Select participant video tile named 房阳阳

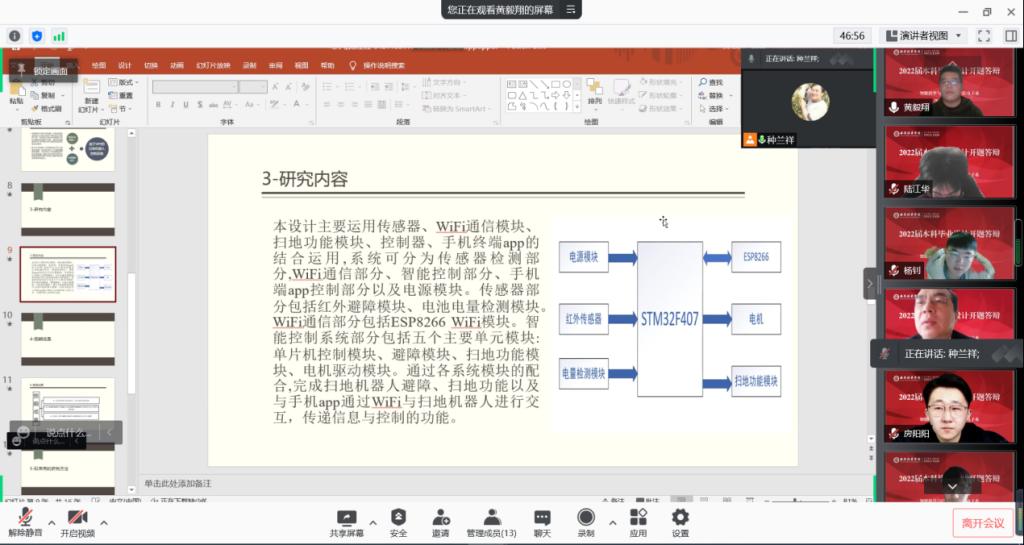(948, 408)
